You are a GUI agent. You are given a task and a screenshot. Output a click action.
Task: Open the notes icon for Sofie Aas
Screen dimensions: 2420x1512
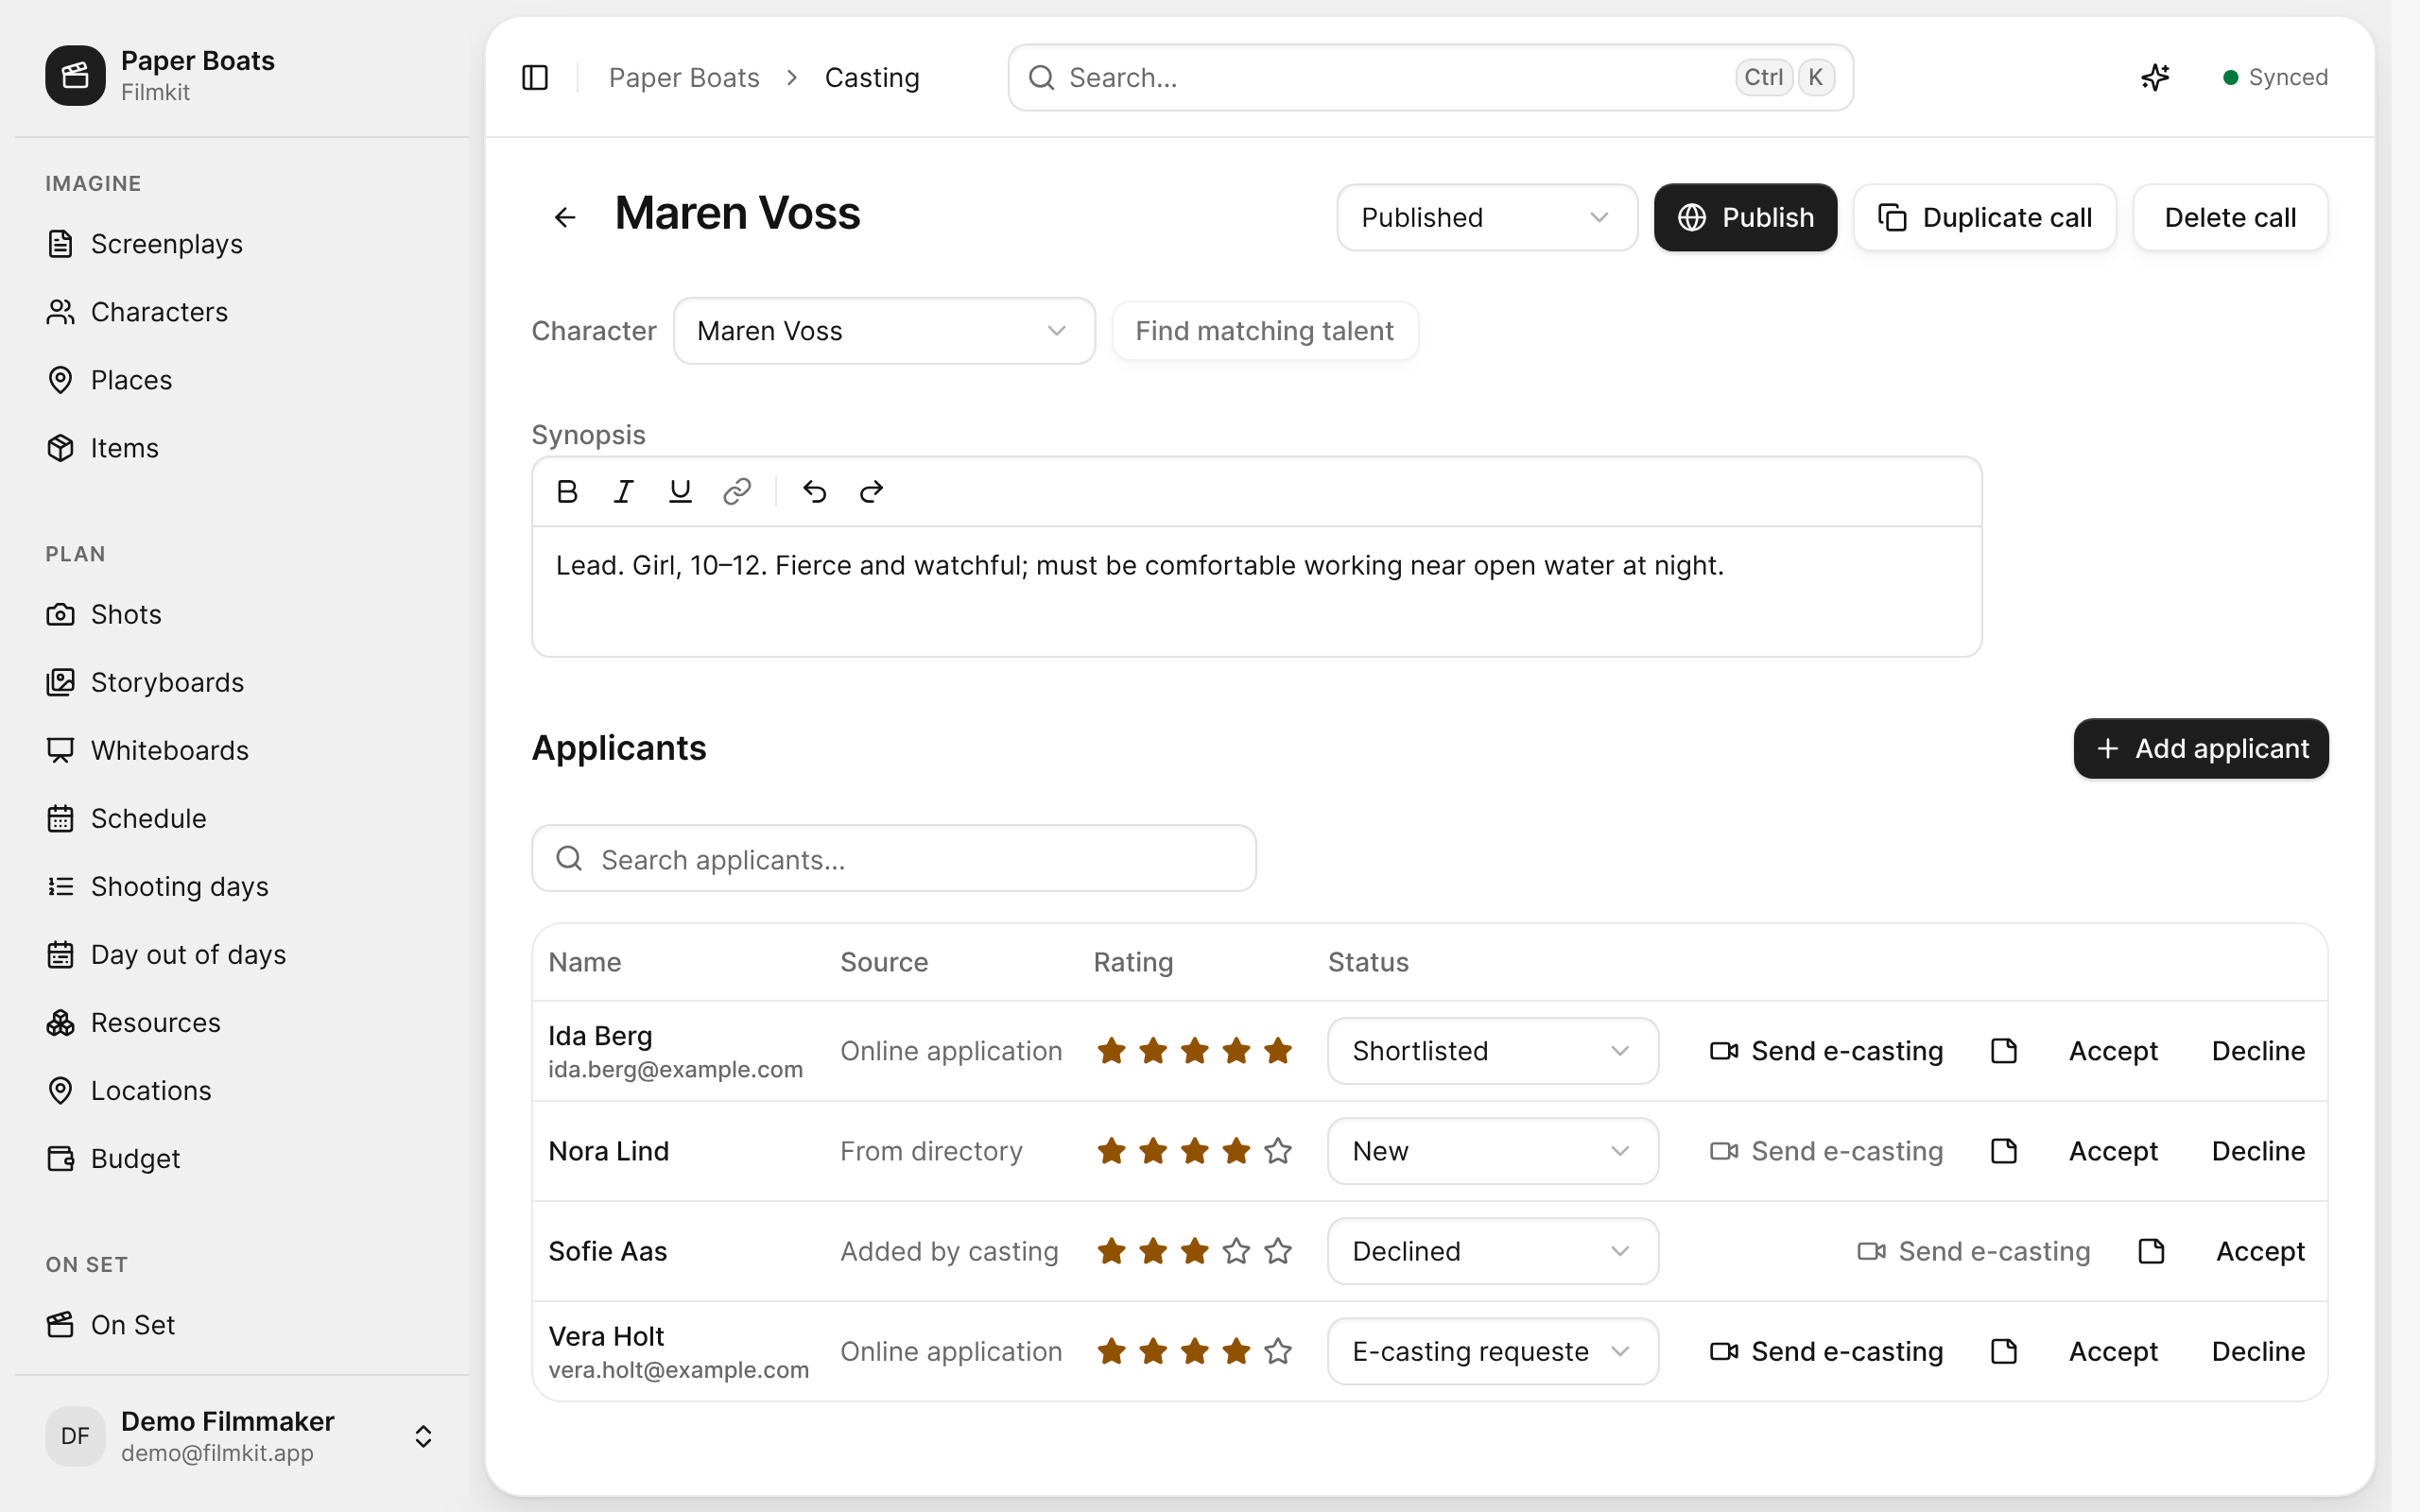pos(2151,1251)
